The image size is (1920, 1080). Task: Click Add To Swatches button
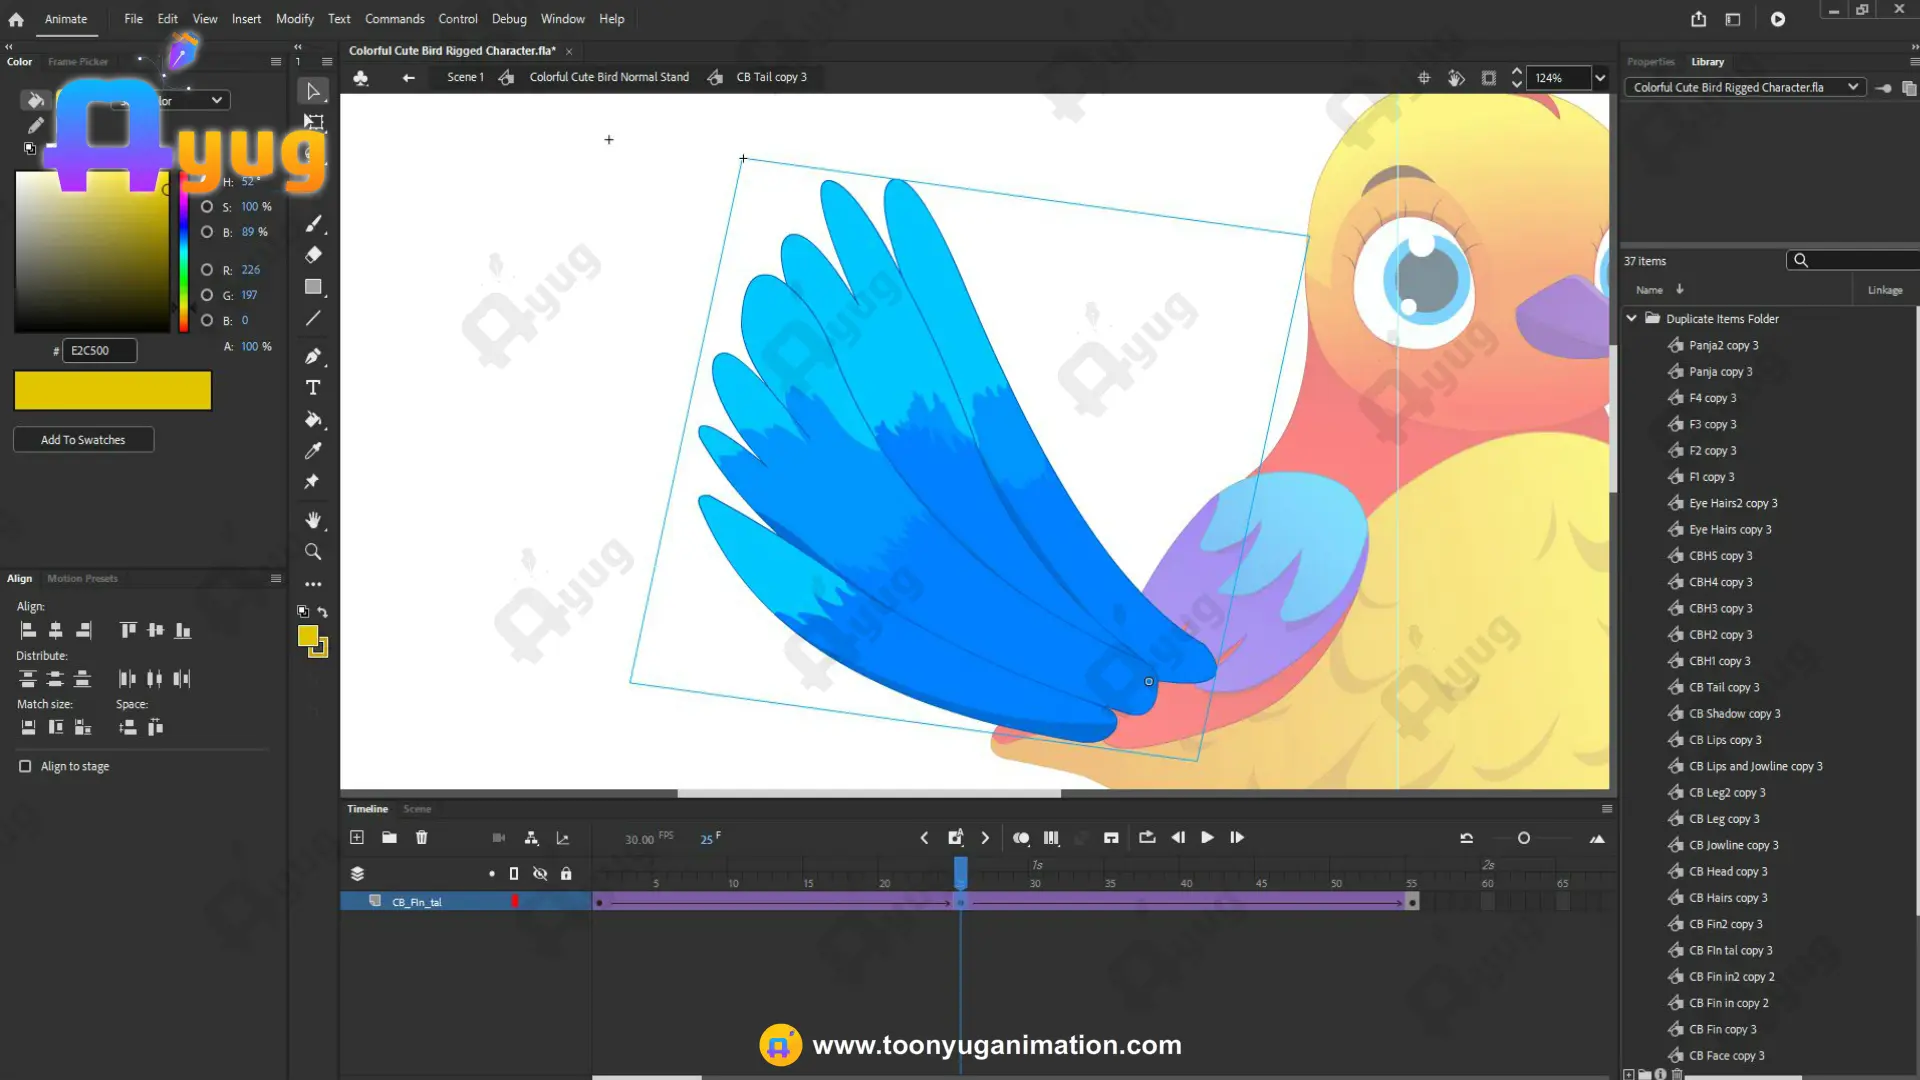point(83,440)
